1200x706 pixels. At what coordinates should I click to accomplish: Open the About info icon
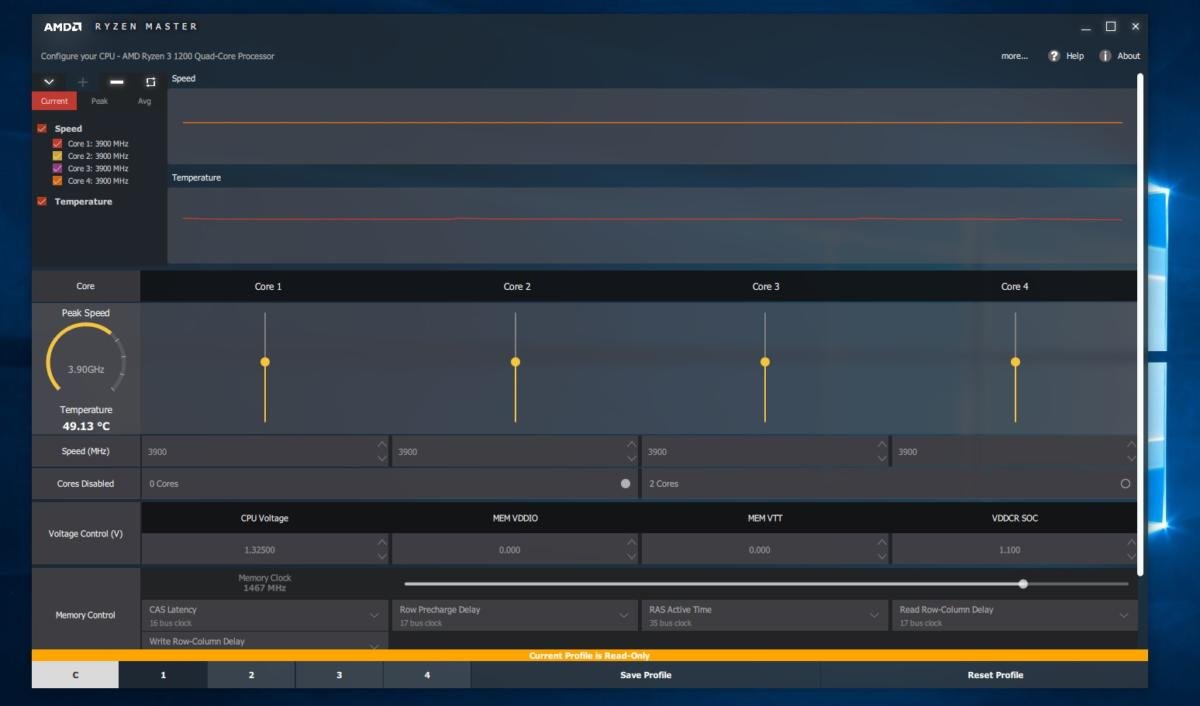coord(1105,56)
